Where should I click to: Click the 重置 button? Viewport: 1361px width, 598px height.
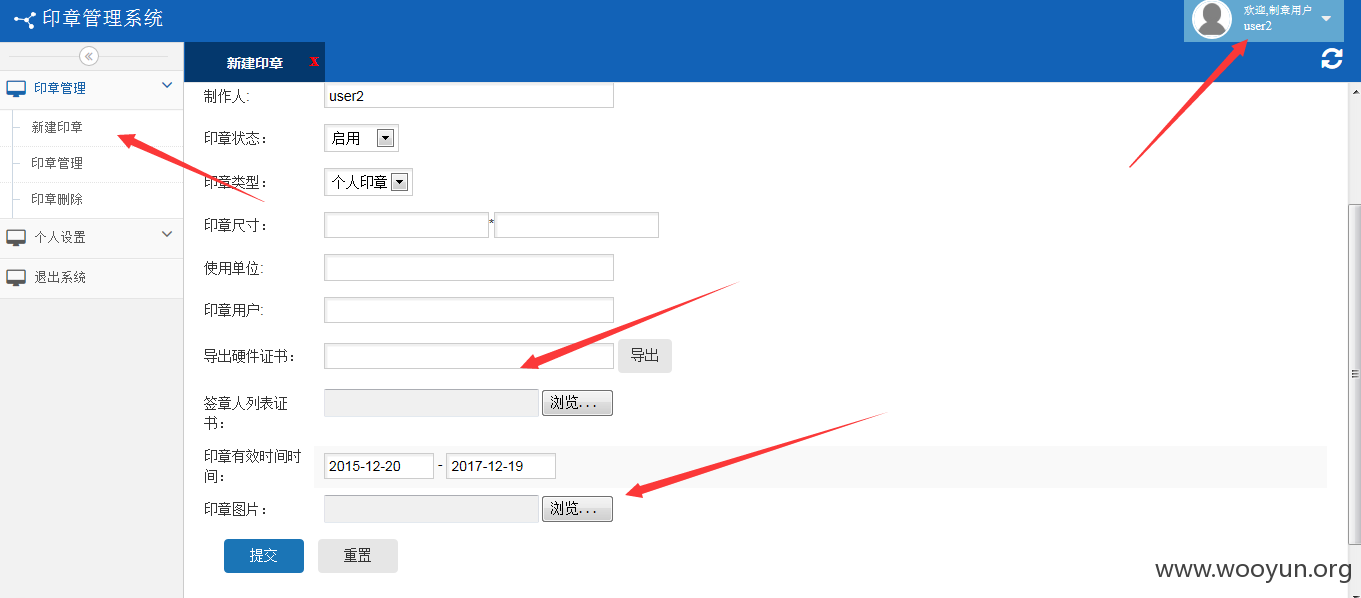tap(358, 556)
